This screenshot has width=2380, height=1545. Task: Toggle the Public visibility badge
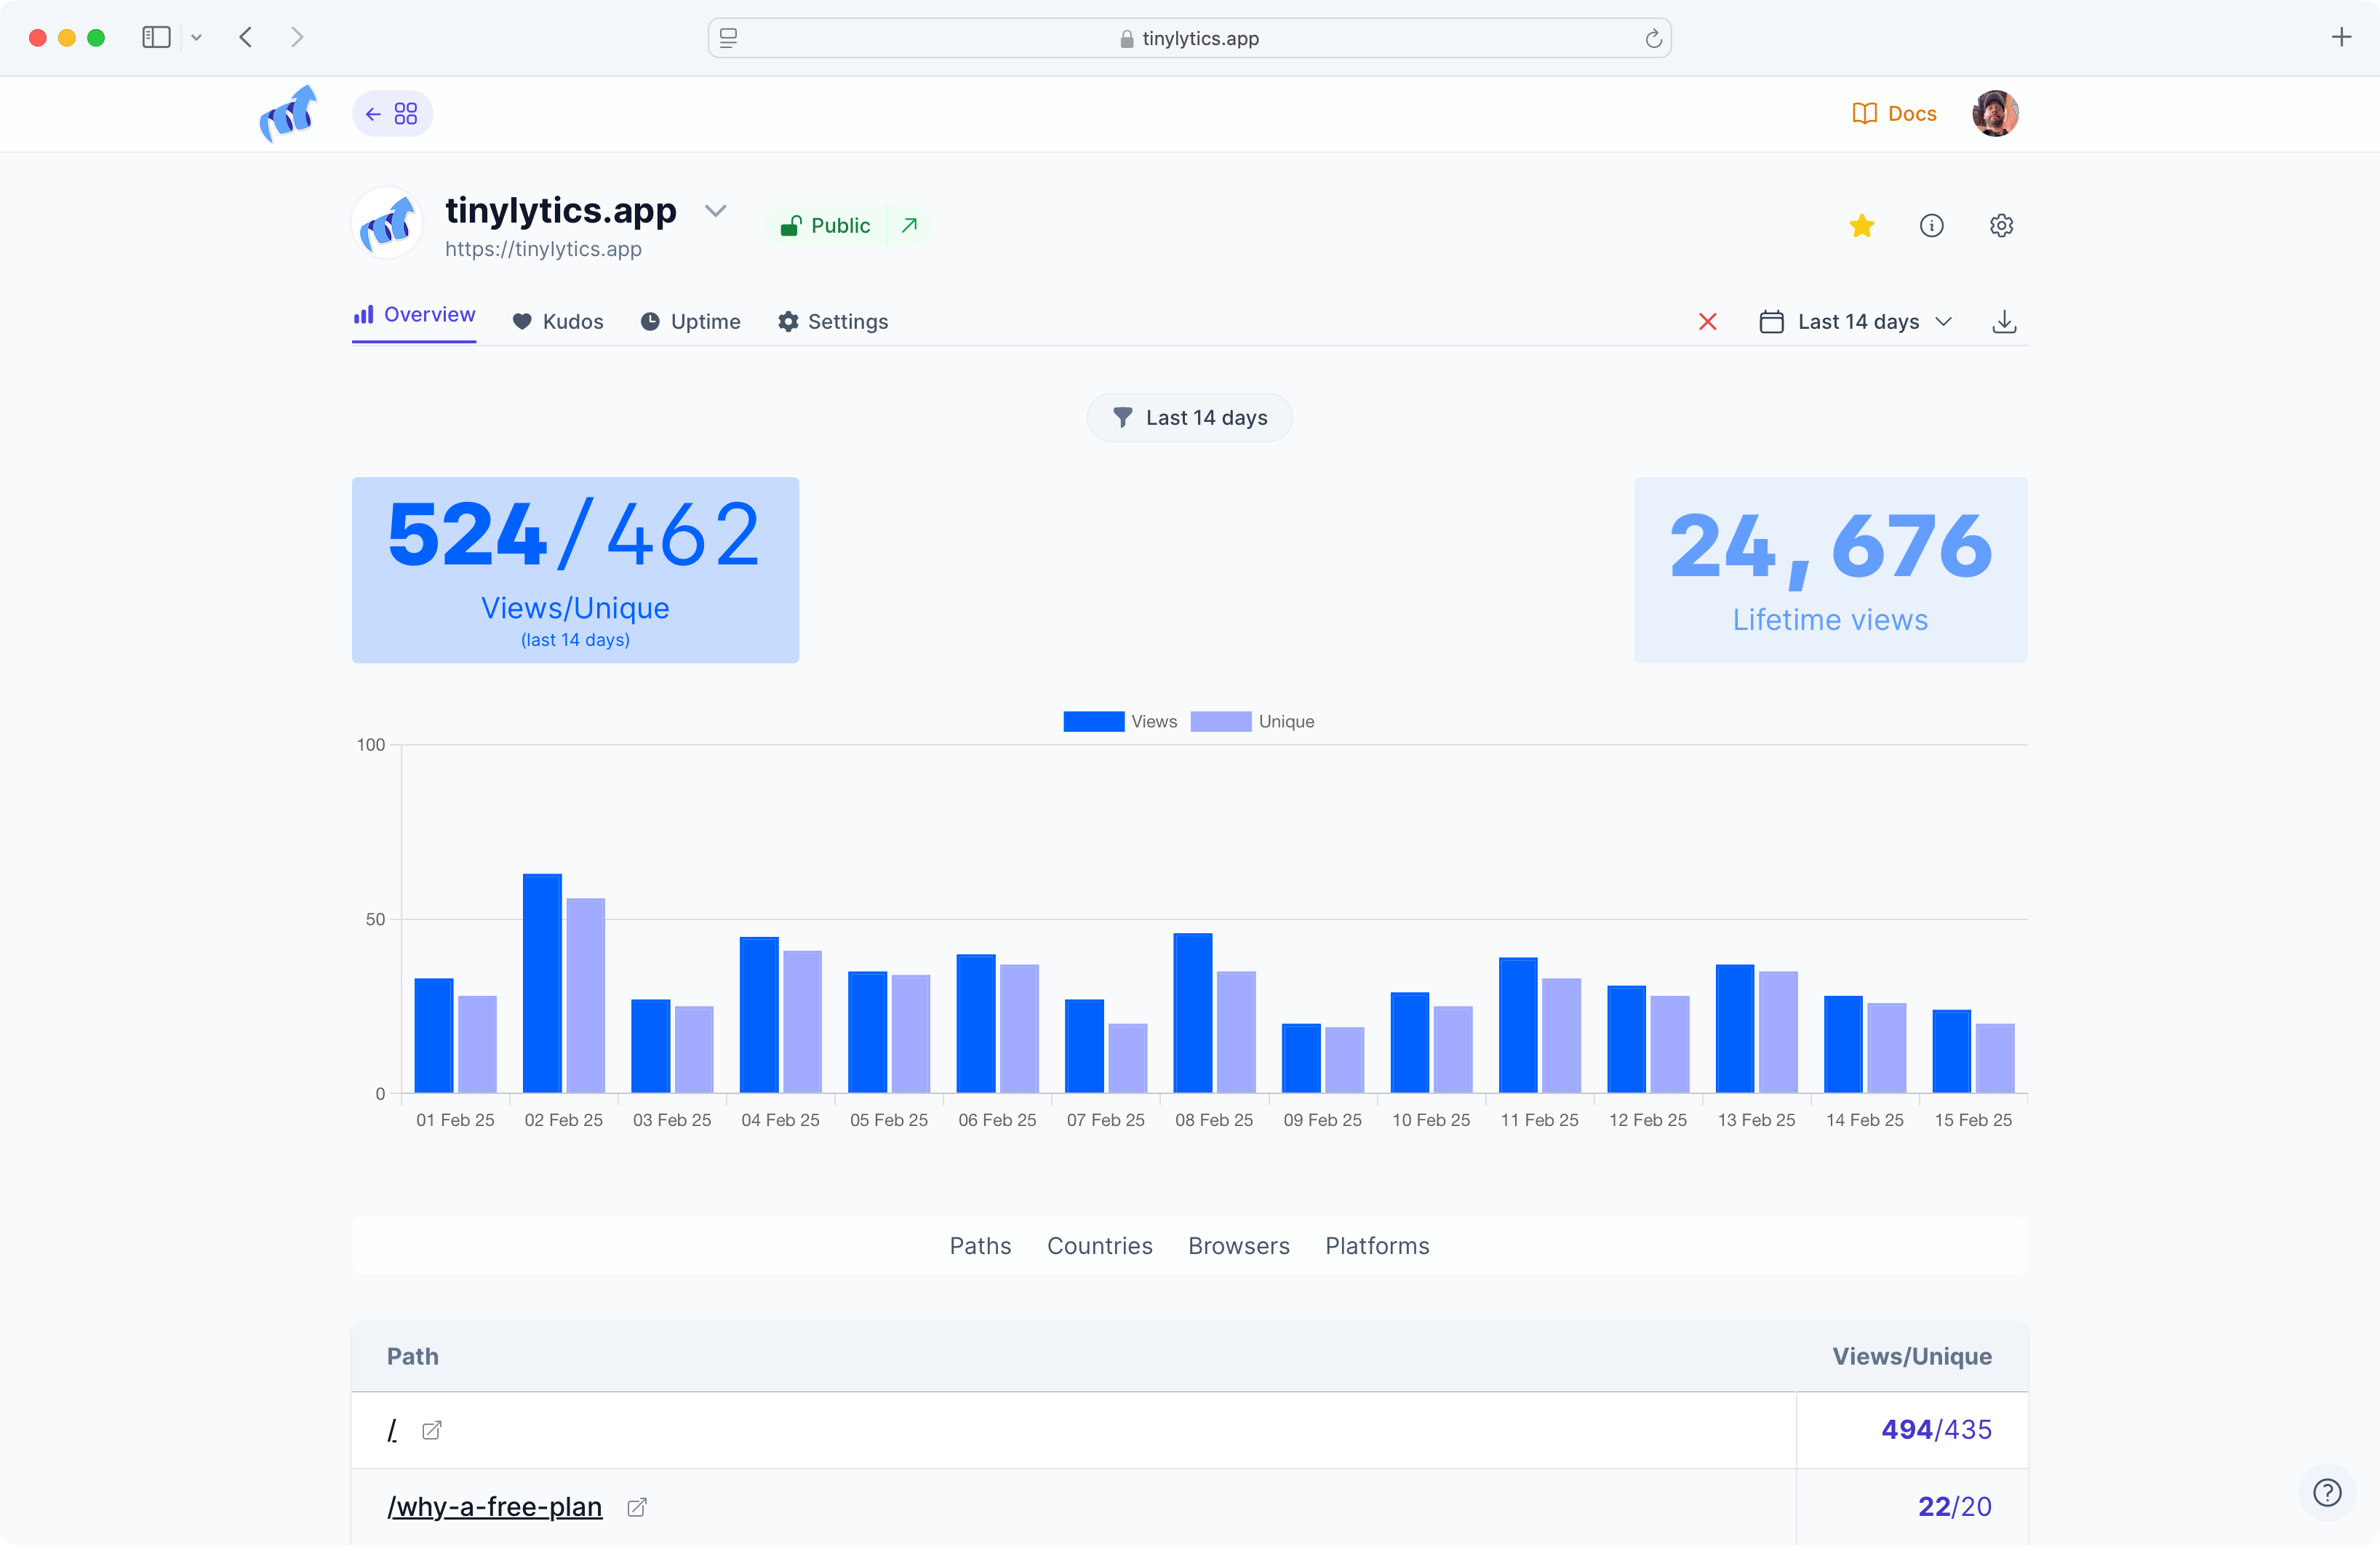click(x=827, y=226)
